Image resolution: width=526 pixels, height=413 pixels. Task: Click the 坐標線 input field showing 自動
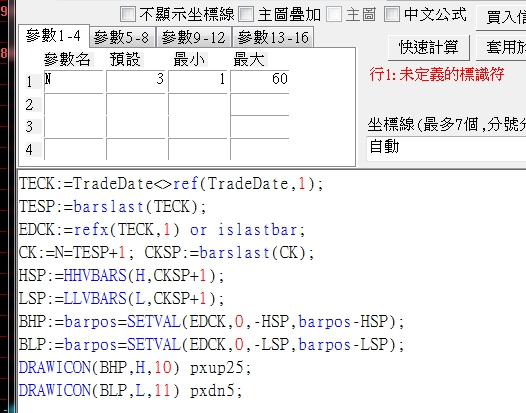pos(446,148)
